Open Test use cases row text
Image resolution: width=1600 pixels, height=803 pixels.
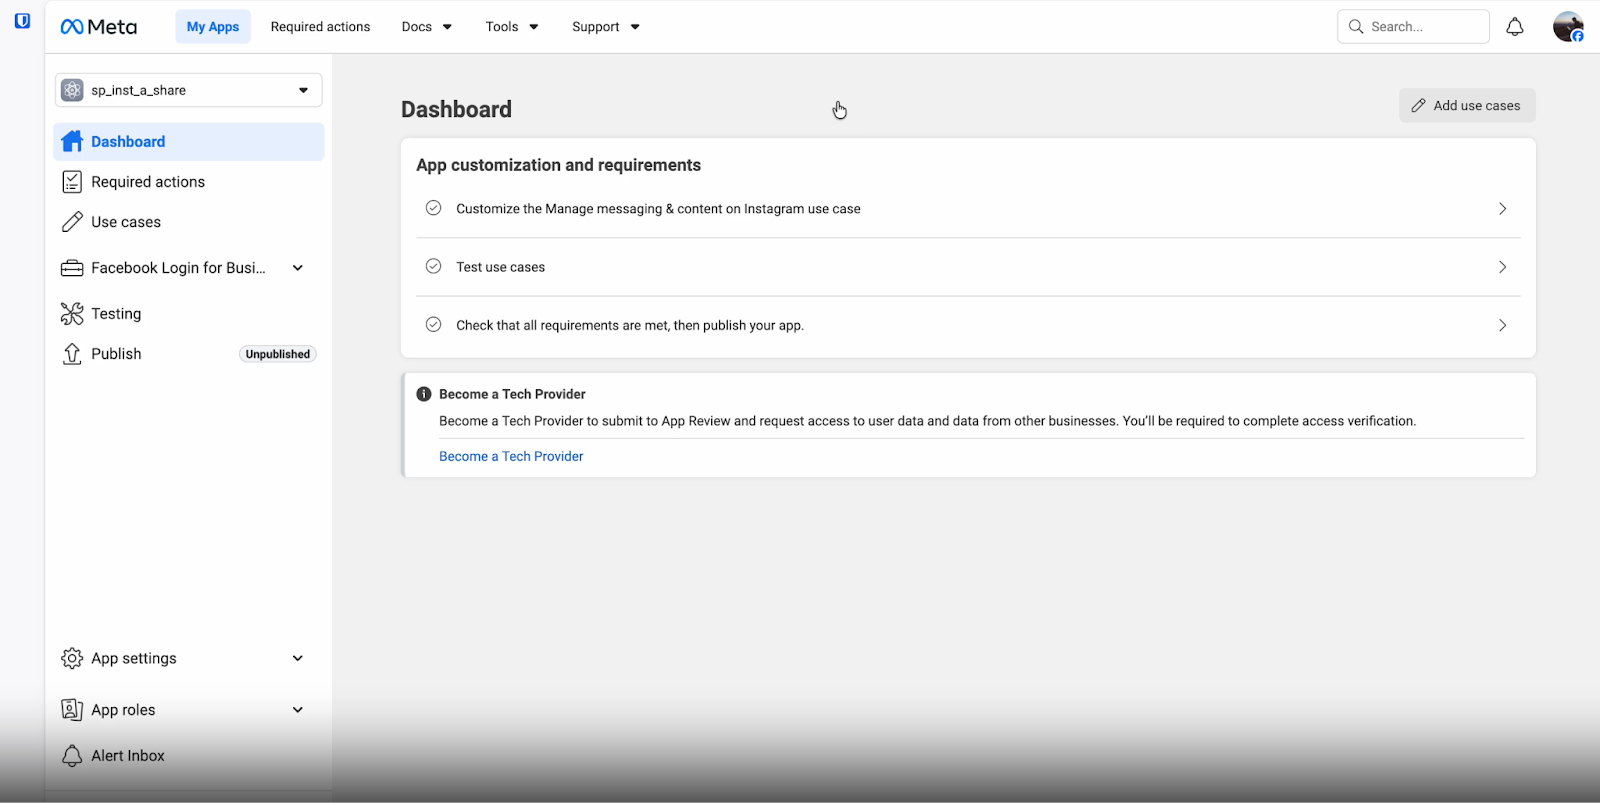coord(500,267)
